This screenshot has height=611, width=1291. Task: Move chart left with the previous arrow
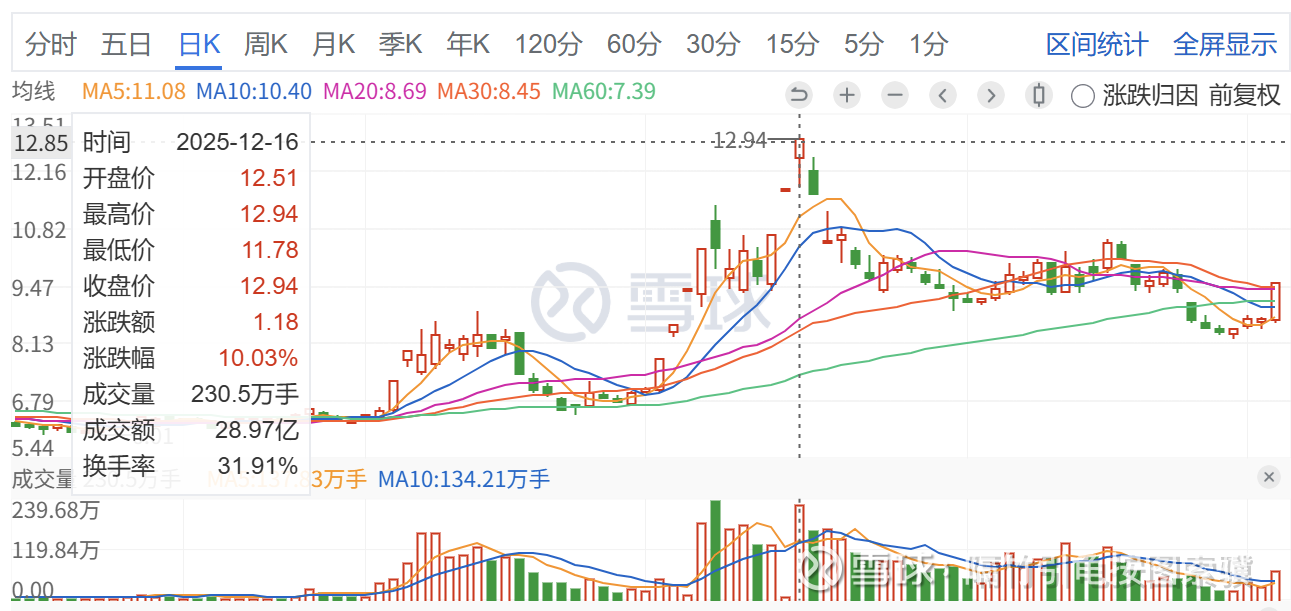point(943,95)
